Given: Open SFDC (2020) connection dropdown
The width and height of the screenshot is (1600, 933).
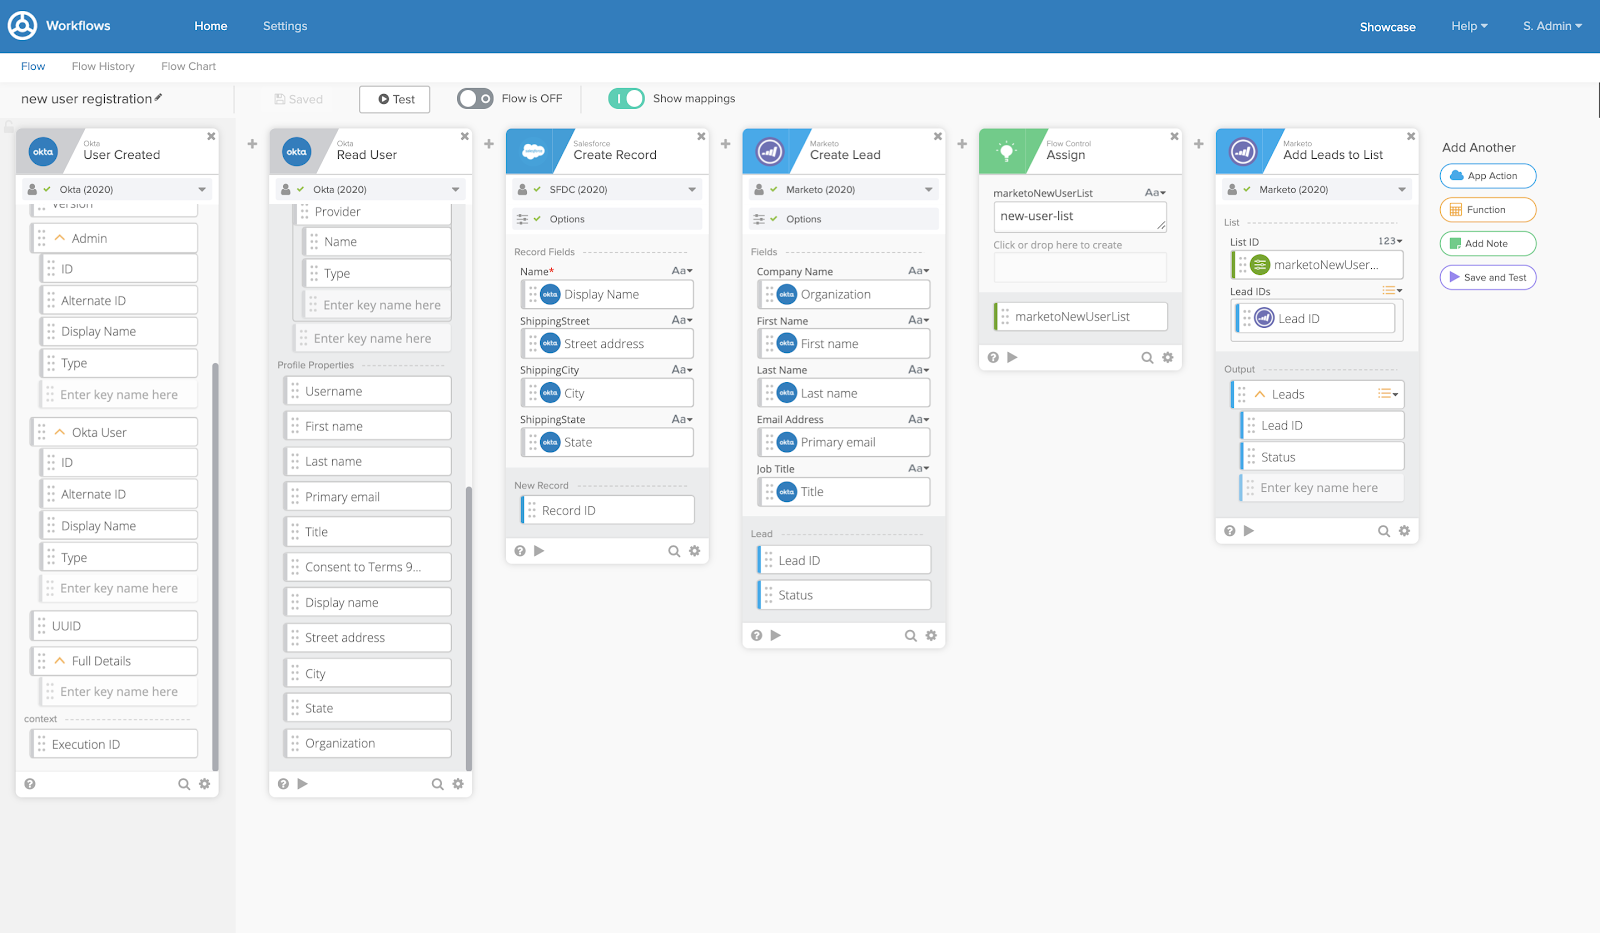Looking at the screenshot, I should pos(691,189).
